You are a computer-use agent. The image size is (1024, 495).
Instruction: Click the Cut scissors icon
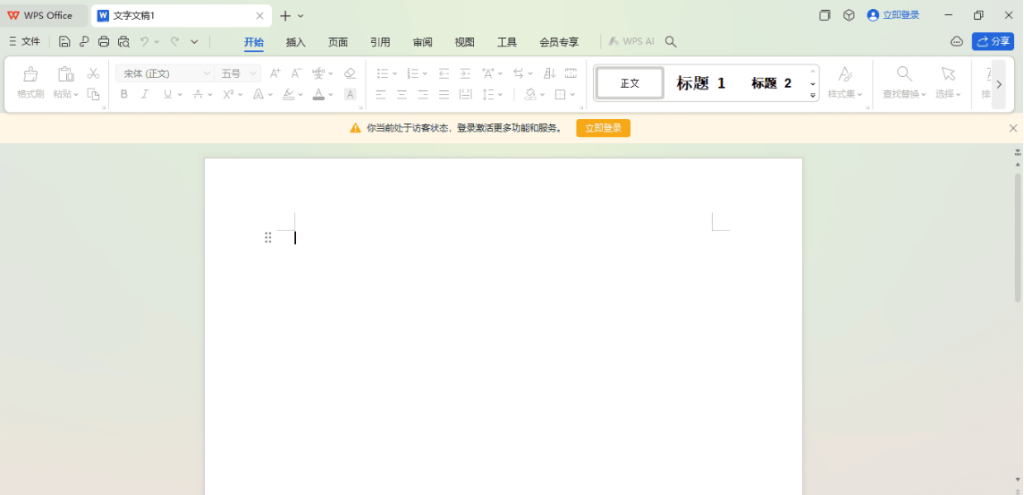(x=93, y=73)
